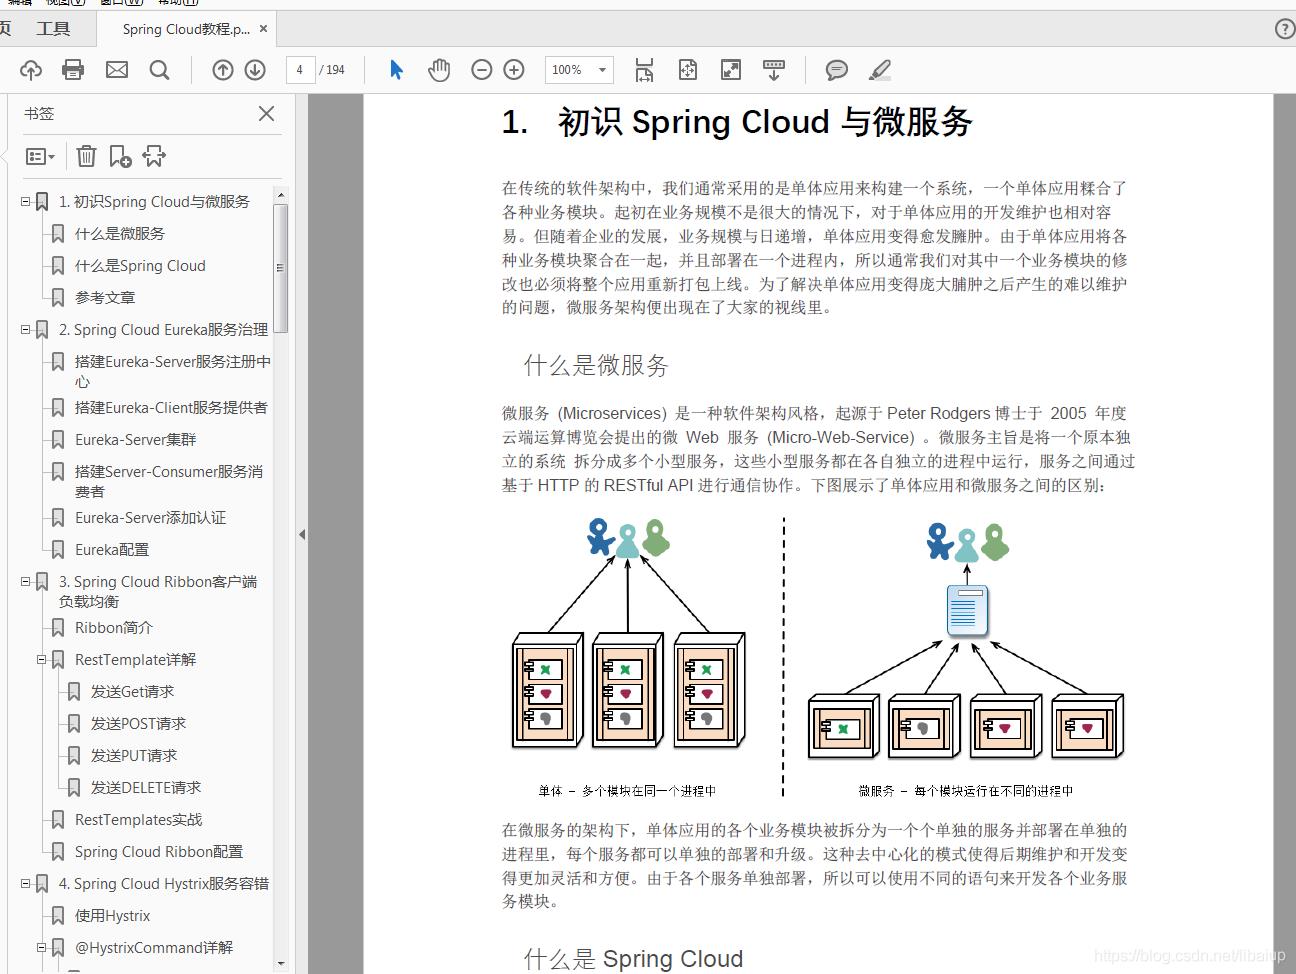Collapse '4. Spring Cloud Hystrix服务容错' bookmark
Screen dimensions: 1296x974
[26, 883]
